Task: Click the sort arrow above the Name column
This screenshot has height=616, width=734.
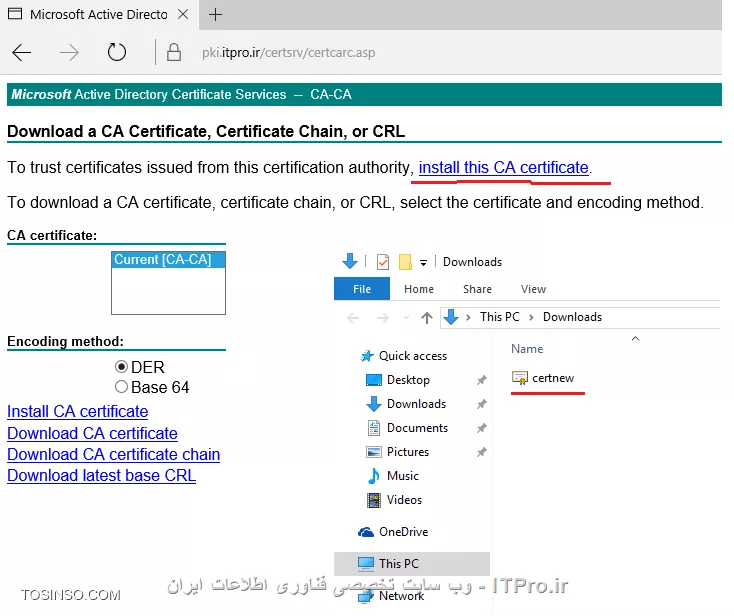Action: [x=635, y=338]
